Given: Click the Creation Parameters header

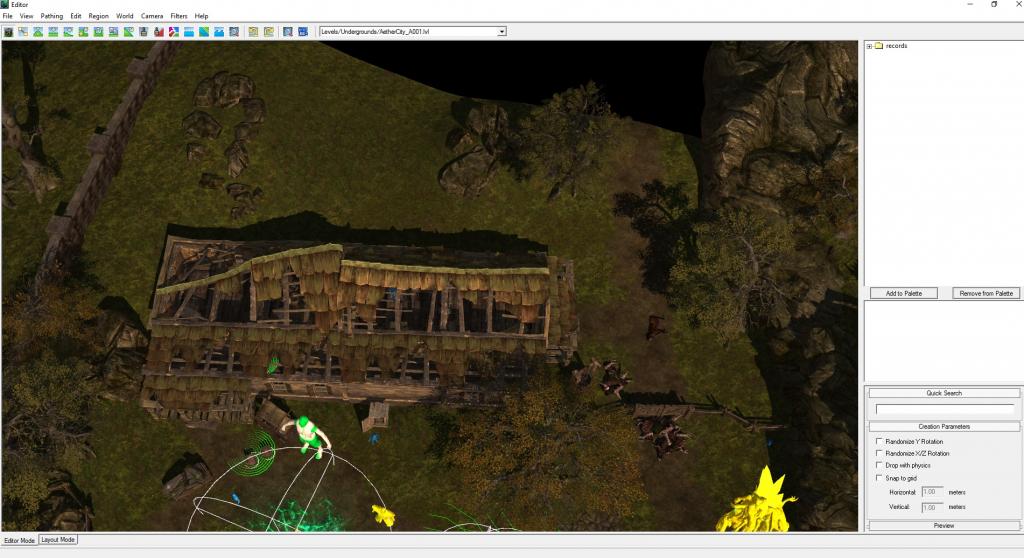Looking at the screenshot, I should point(944,427).
